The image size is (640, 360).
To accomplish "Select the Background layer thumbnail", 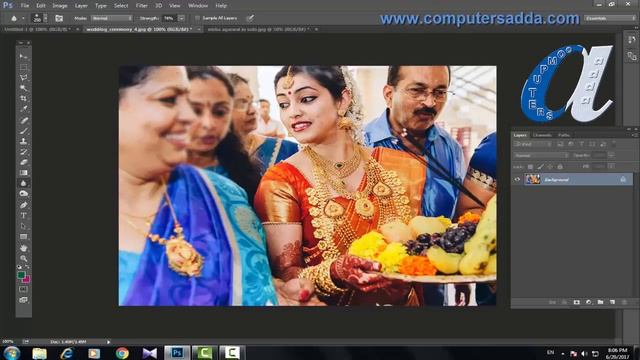I will click(x=532, y=179).
